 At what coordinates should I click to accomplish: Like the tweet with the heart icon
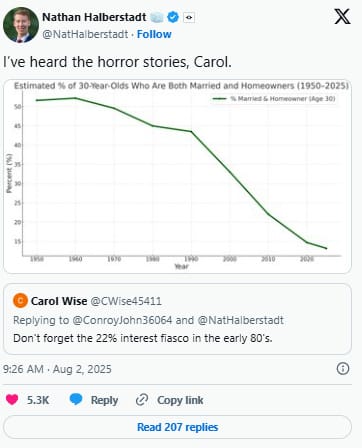[12, 399]
